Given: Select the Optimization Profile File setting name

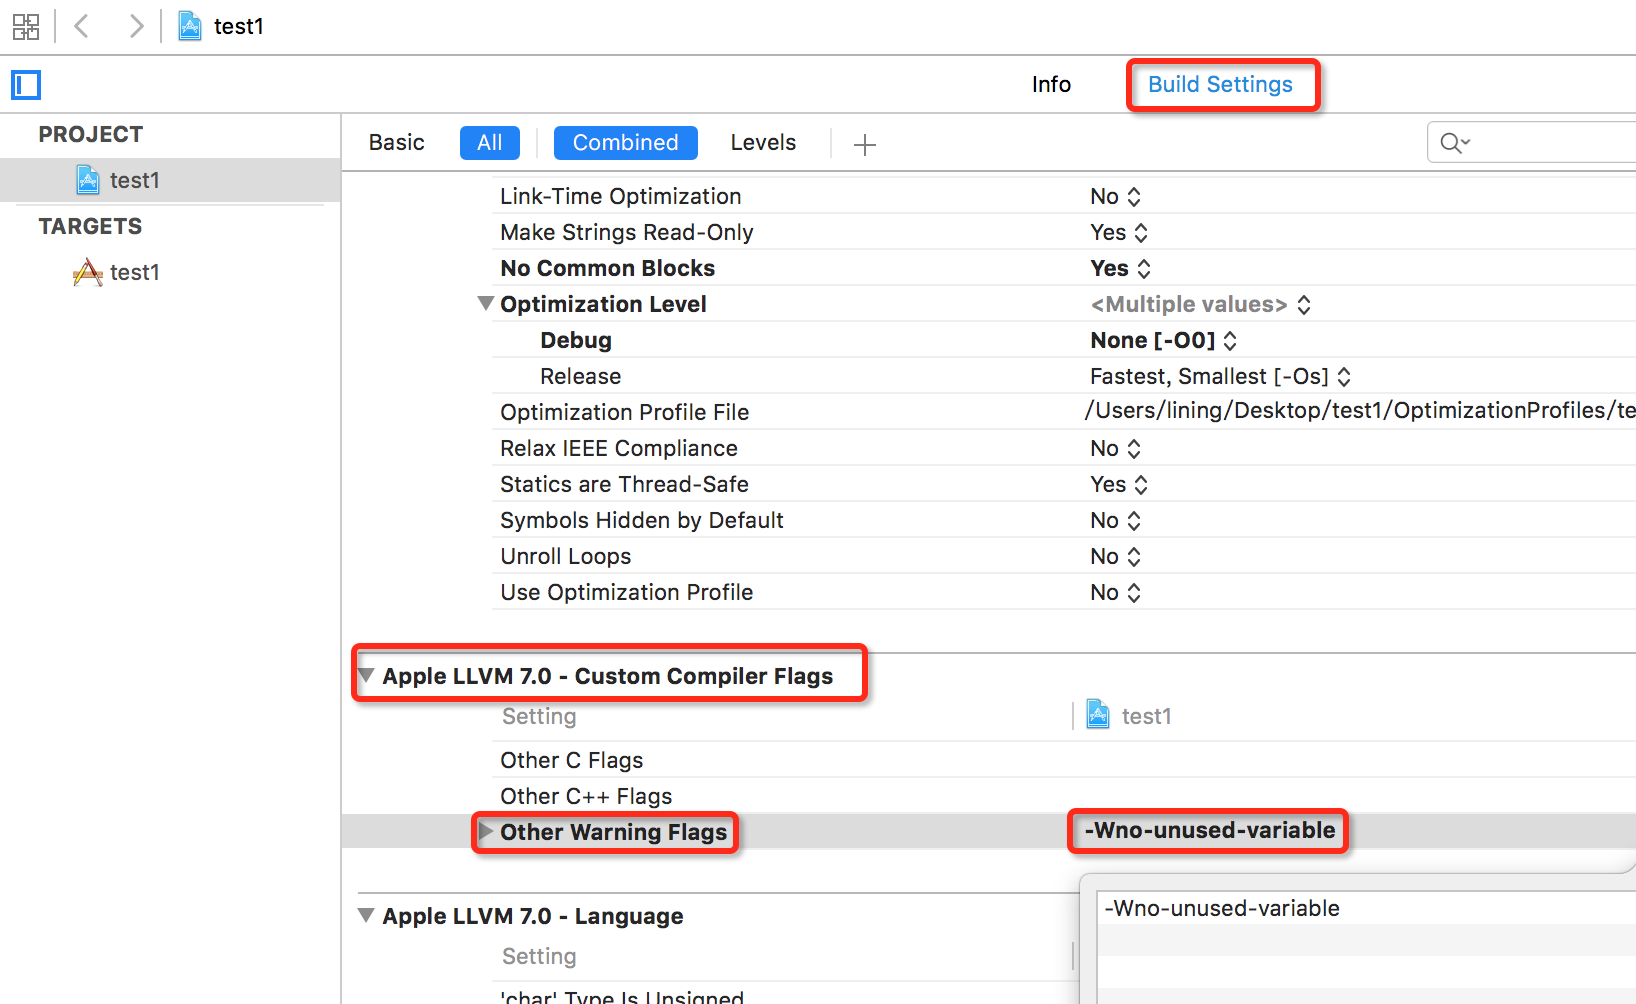Looking at the screenshot, I should [624, 412].
